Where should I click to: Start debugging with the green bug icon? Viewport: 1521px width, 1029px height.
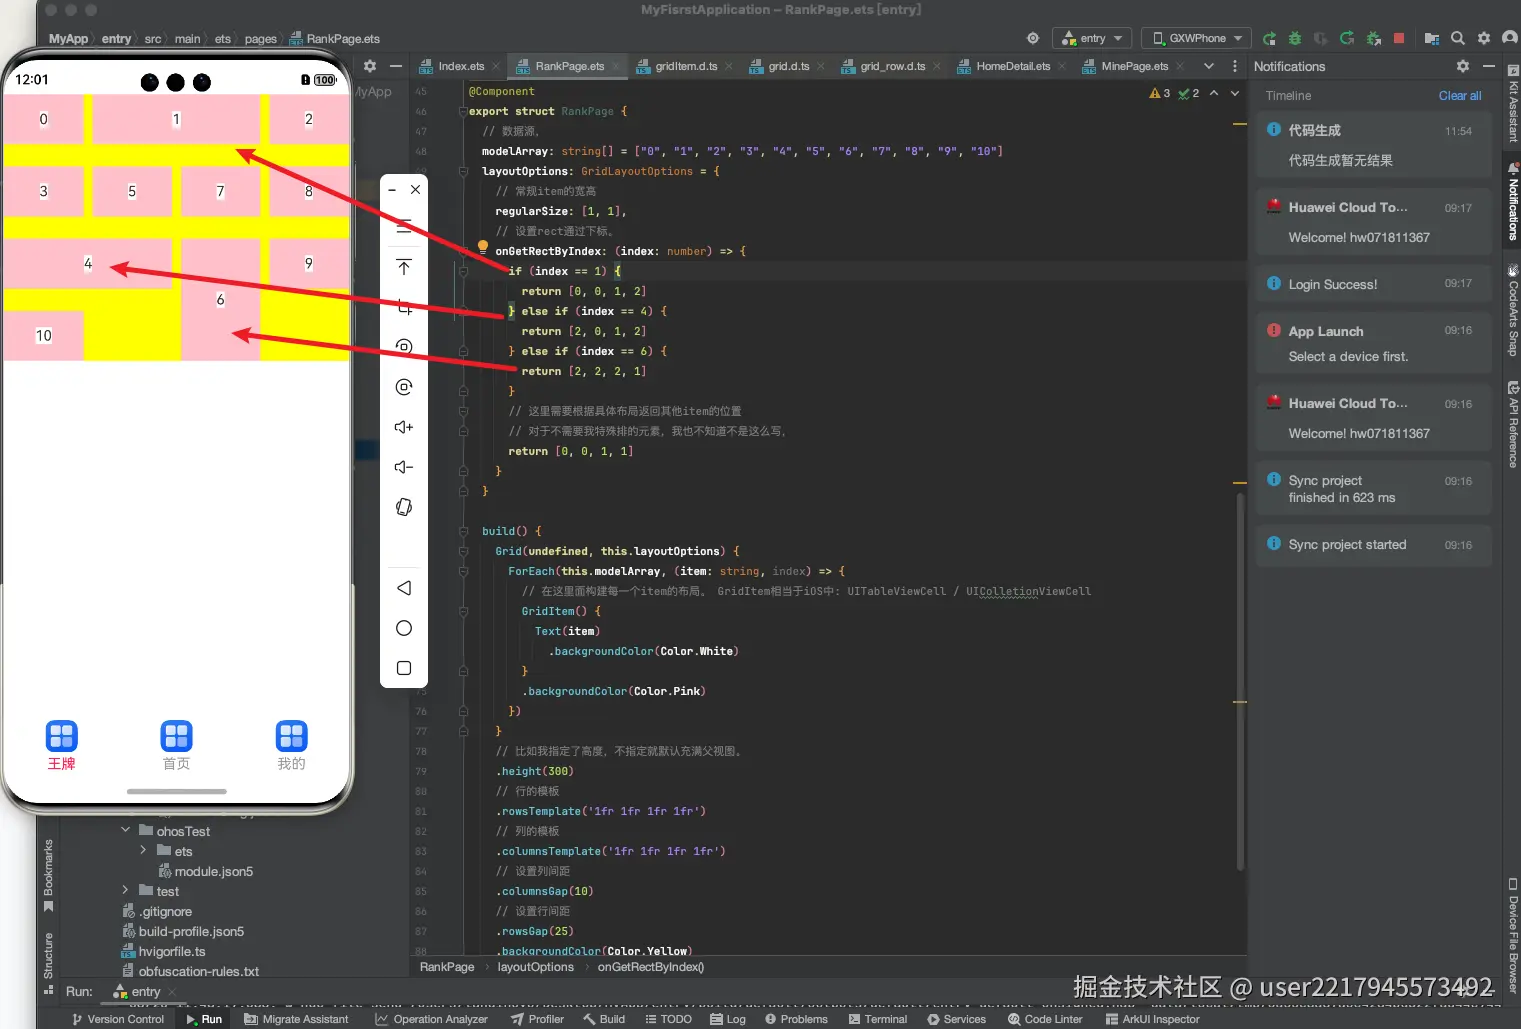(1295, 38)
